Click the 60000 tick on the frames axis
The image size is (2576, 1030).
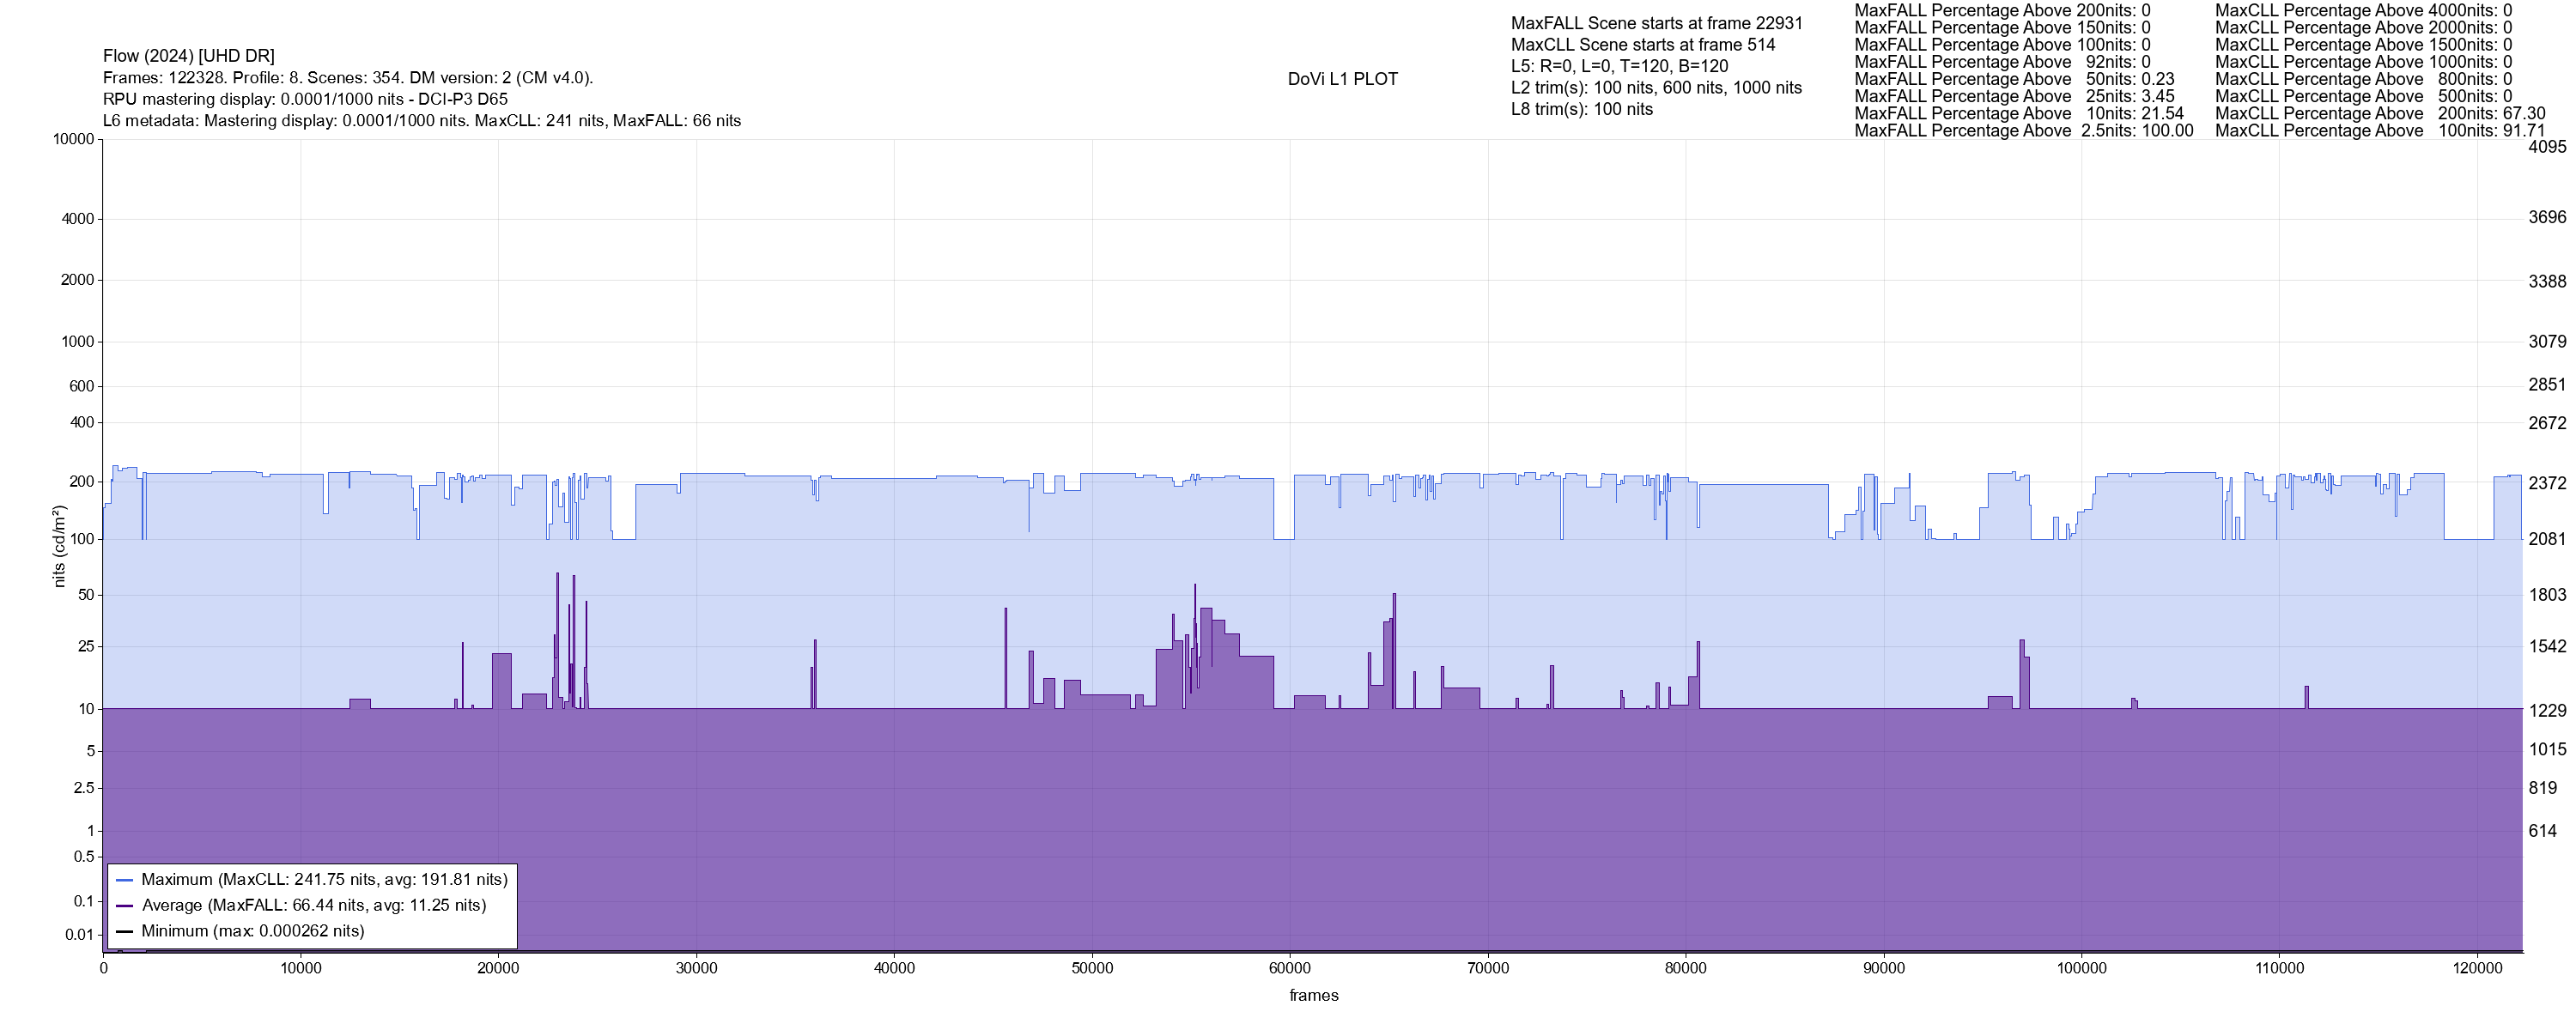click(1289, 969)
